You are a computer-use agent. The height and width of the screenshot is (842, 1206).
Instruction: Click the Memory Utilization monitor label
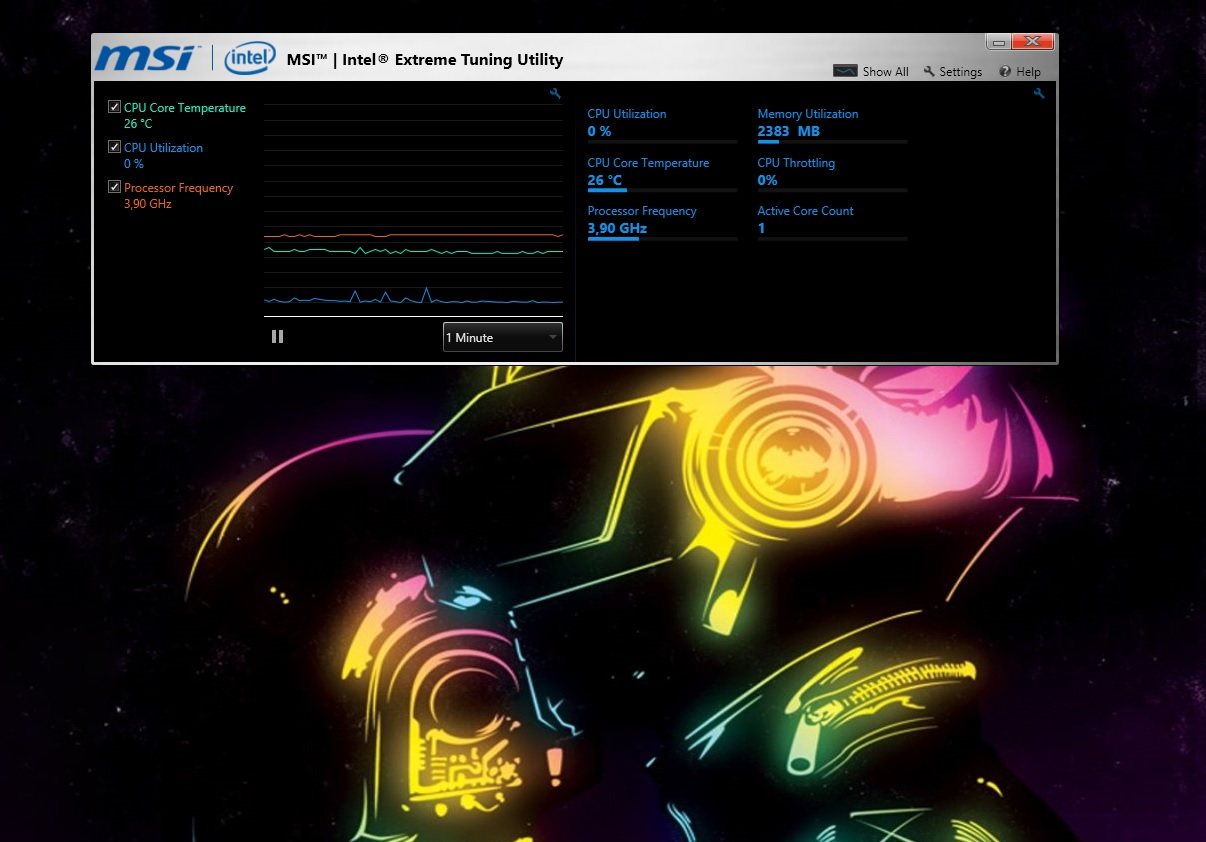(808, 114)
